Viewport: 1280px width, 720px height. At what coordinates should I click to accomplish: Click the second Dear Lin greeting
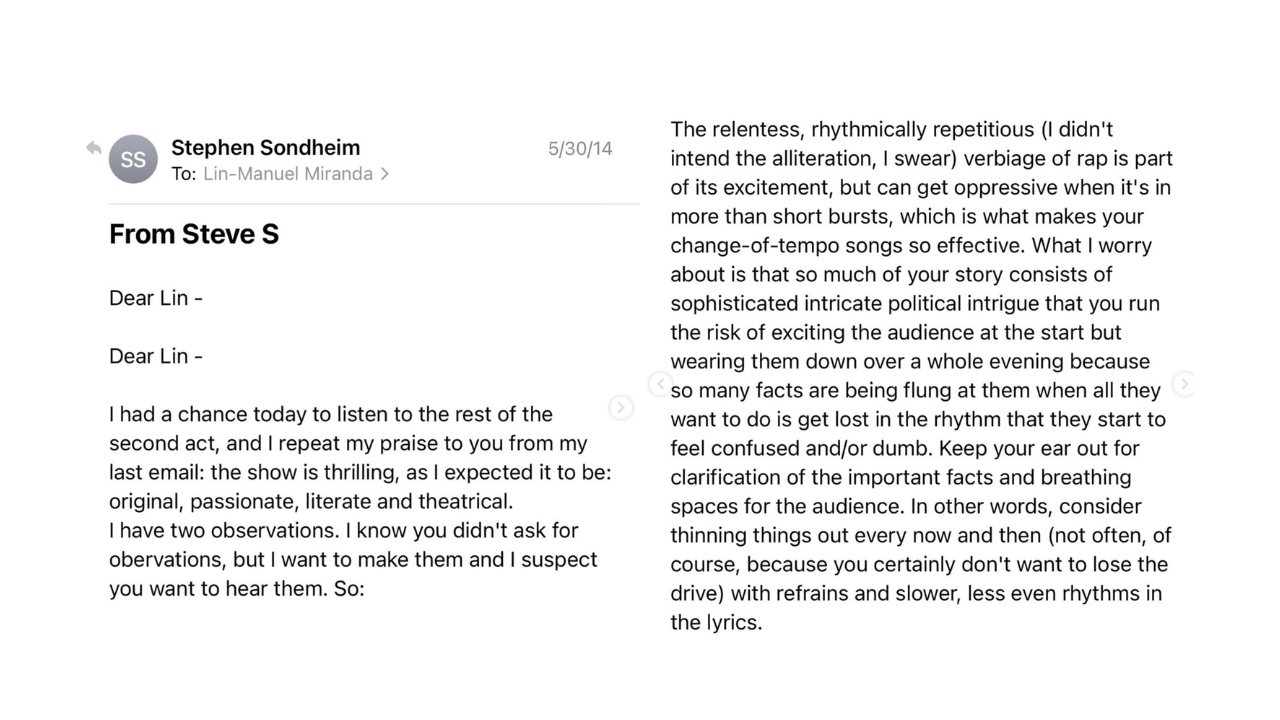pos(156,356)
